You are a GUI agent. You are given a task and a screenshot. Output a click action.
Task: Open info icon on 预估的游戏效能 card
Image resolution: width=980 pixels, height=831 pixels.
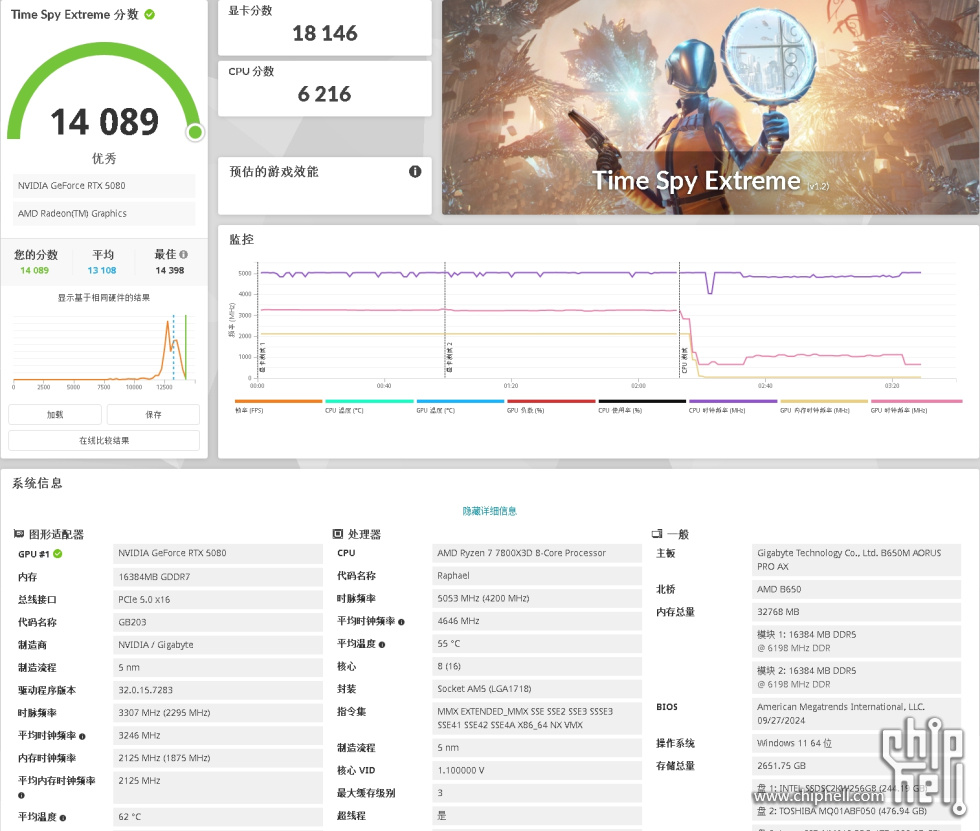pos(415,172)
